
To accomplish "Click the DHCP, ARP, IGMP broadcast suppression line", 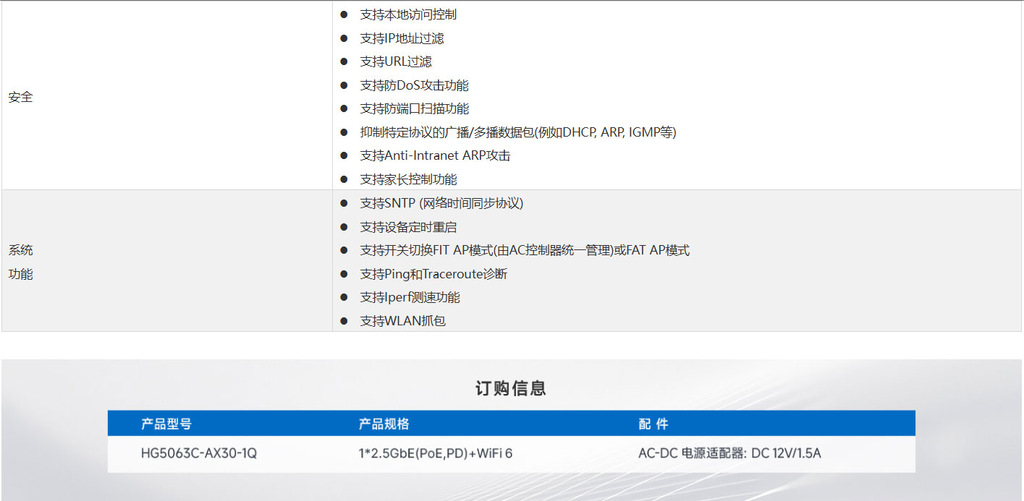I will pos(518,132).
